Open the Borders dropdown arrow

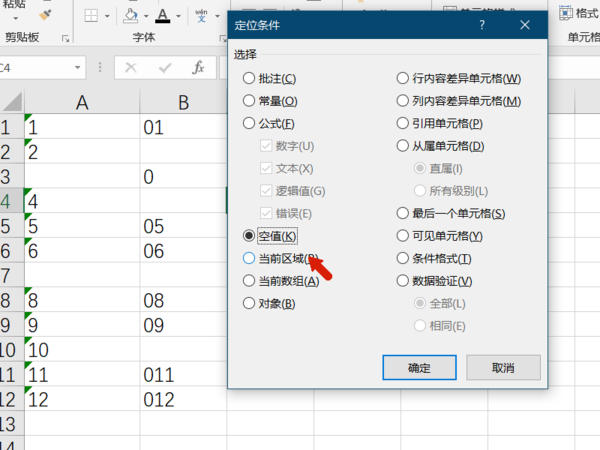click(107, 16)
